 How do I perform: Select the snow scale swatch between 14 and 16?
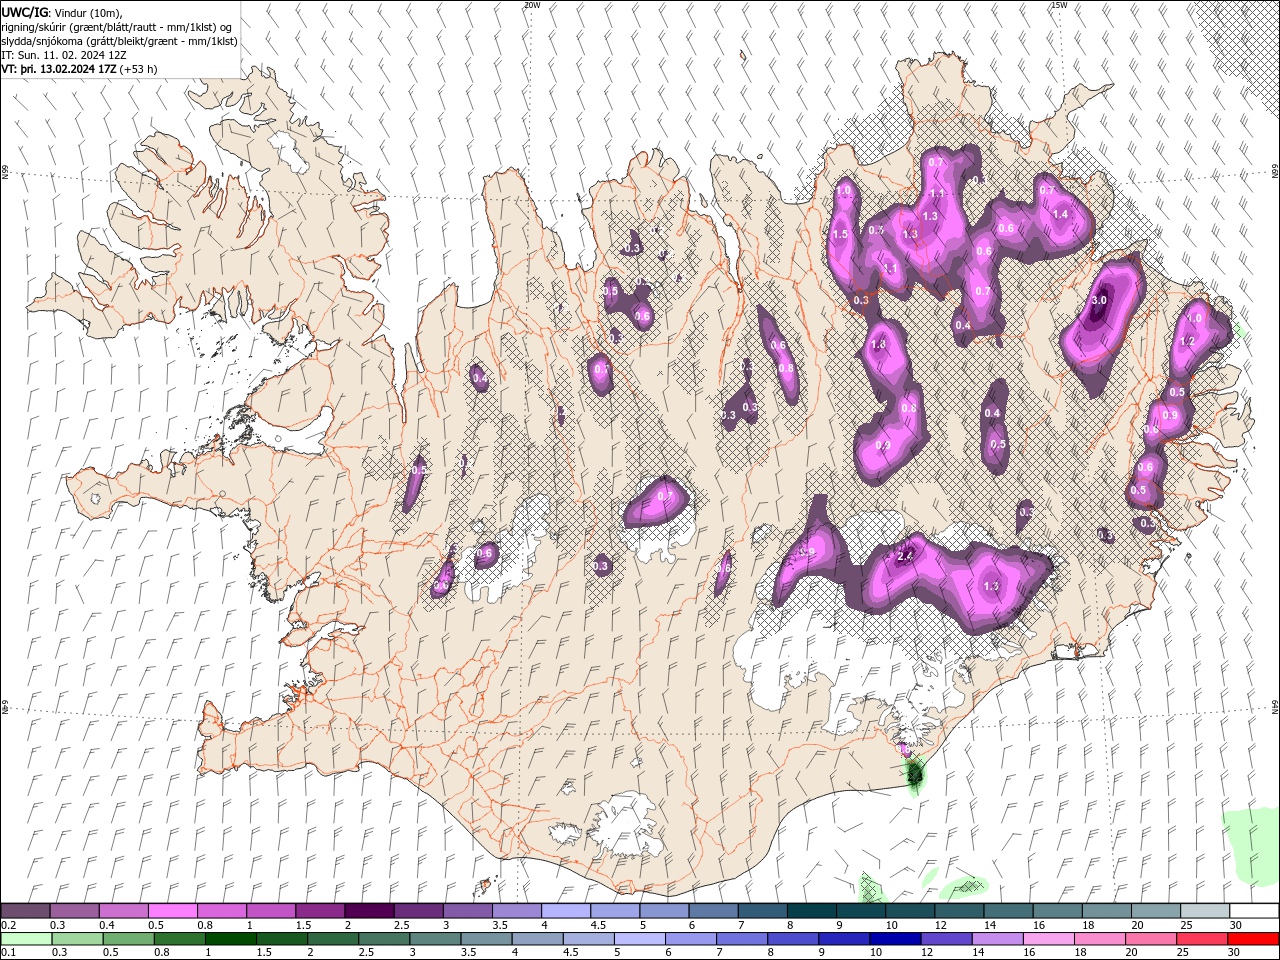pos(1006,911)
